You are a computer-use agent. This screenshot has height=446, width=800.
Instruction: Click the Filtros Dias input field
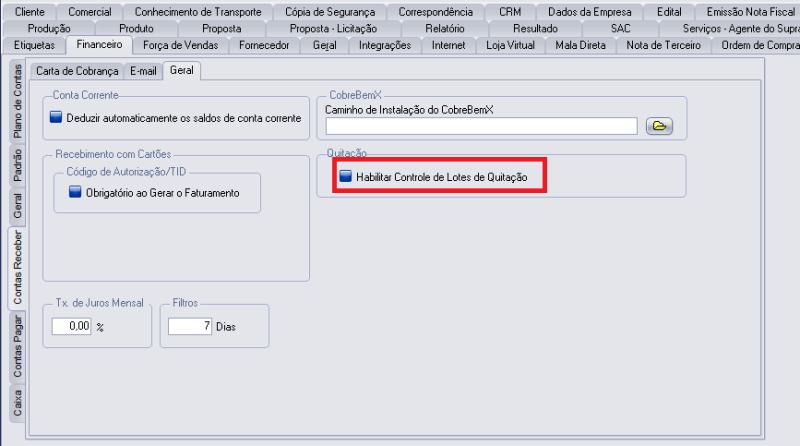point(189,326)
